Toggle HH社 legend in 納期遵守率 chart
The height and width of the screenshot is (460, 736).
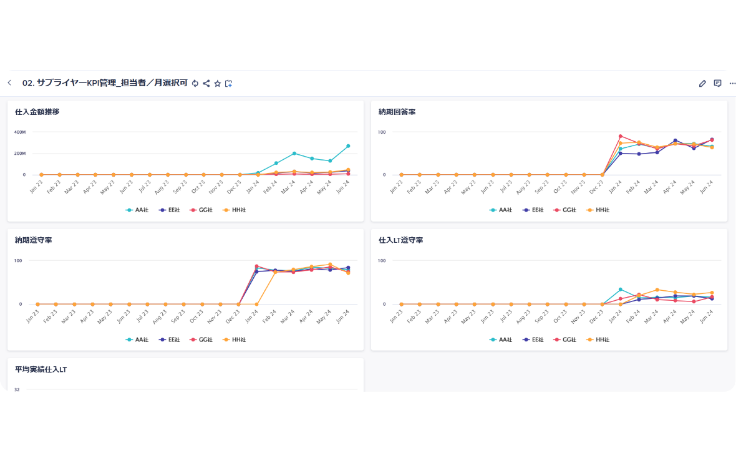click(x=234, y=339)
